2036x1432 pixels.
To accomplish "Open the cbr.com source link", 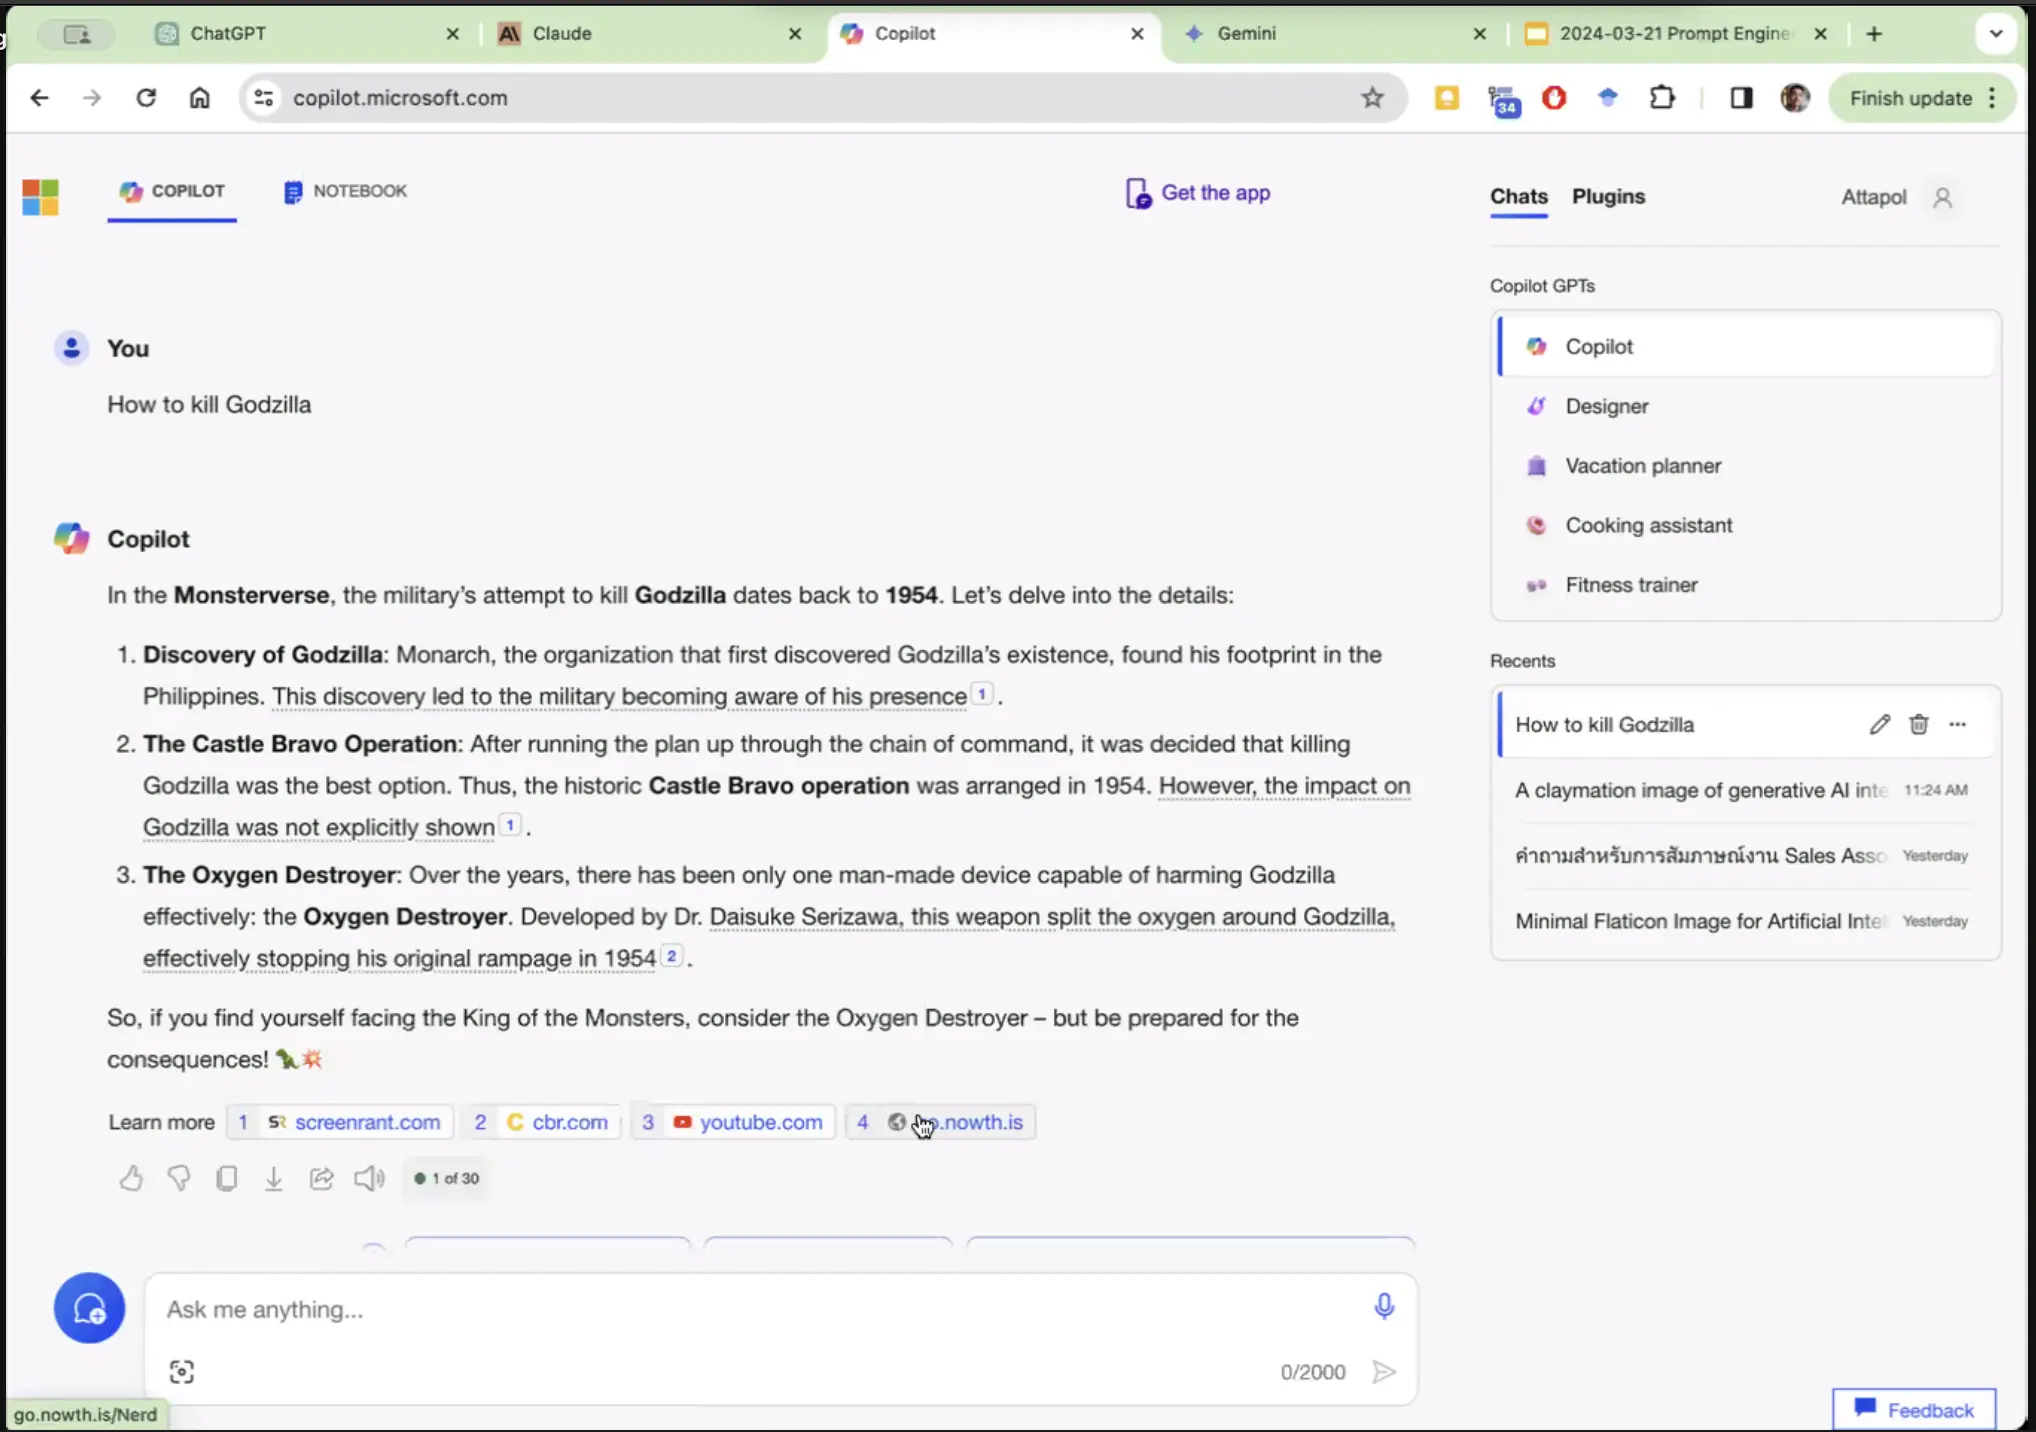I will [543, 1122].
